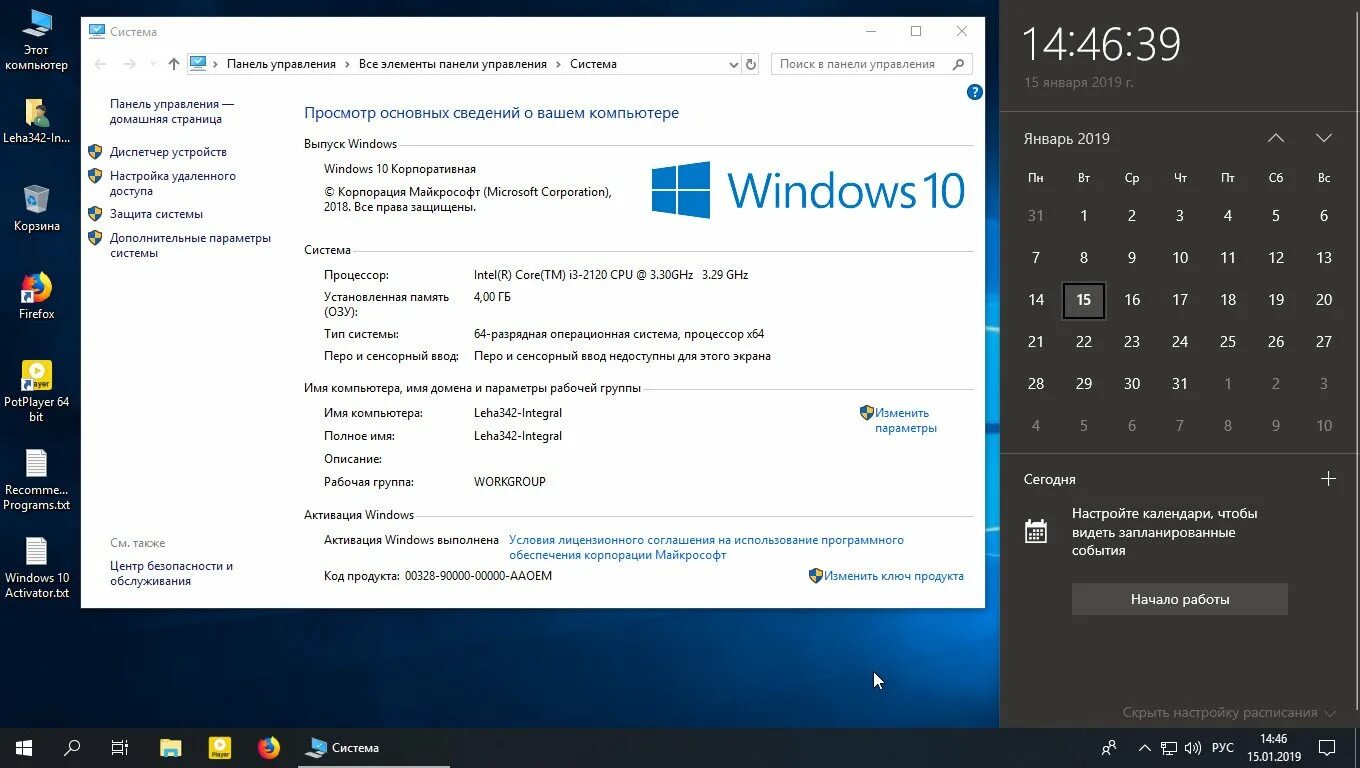
Task: Click the calendar icon beside Настройте календари
Action: click(x=1036, y=531)
